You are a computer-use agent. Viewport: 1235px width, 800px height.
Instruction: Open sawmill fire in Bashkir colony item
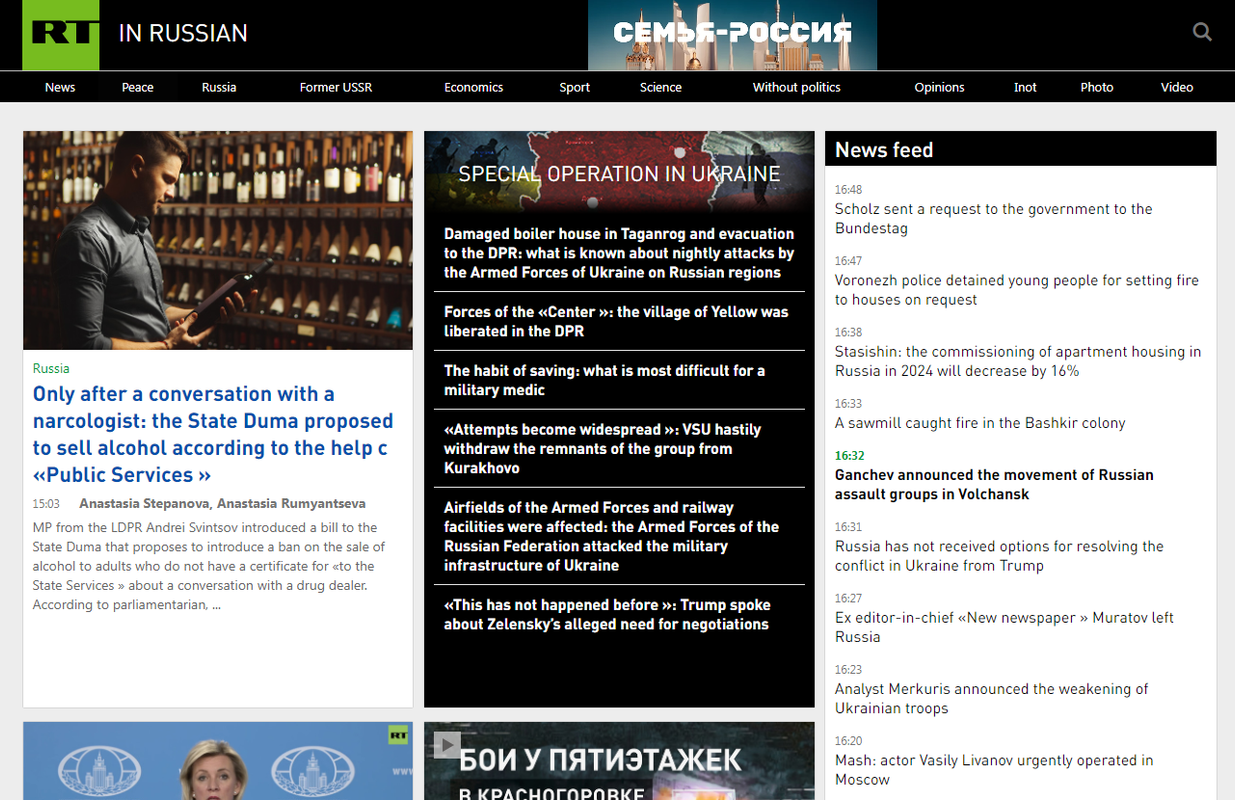980,423
